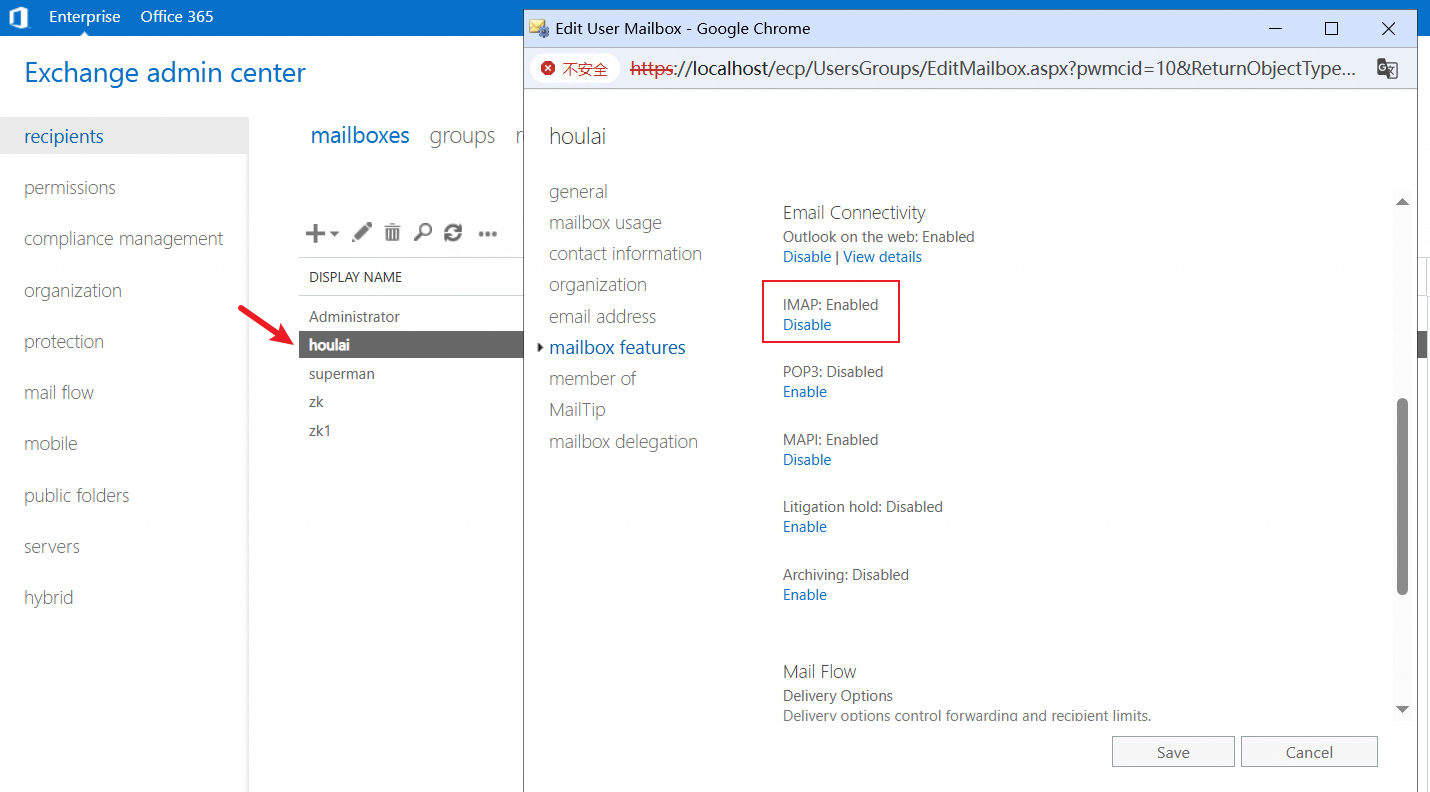
Task: Open compliance management section
Action: [124, 239]
